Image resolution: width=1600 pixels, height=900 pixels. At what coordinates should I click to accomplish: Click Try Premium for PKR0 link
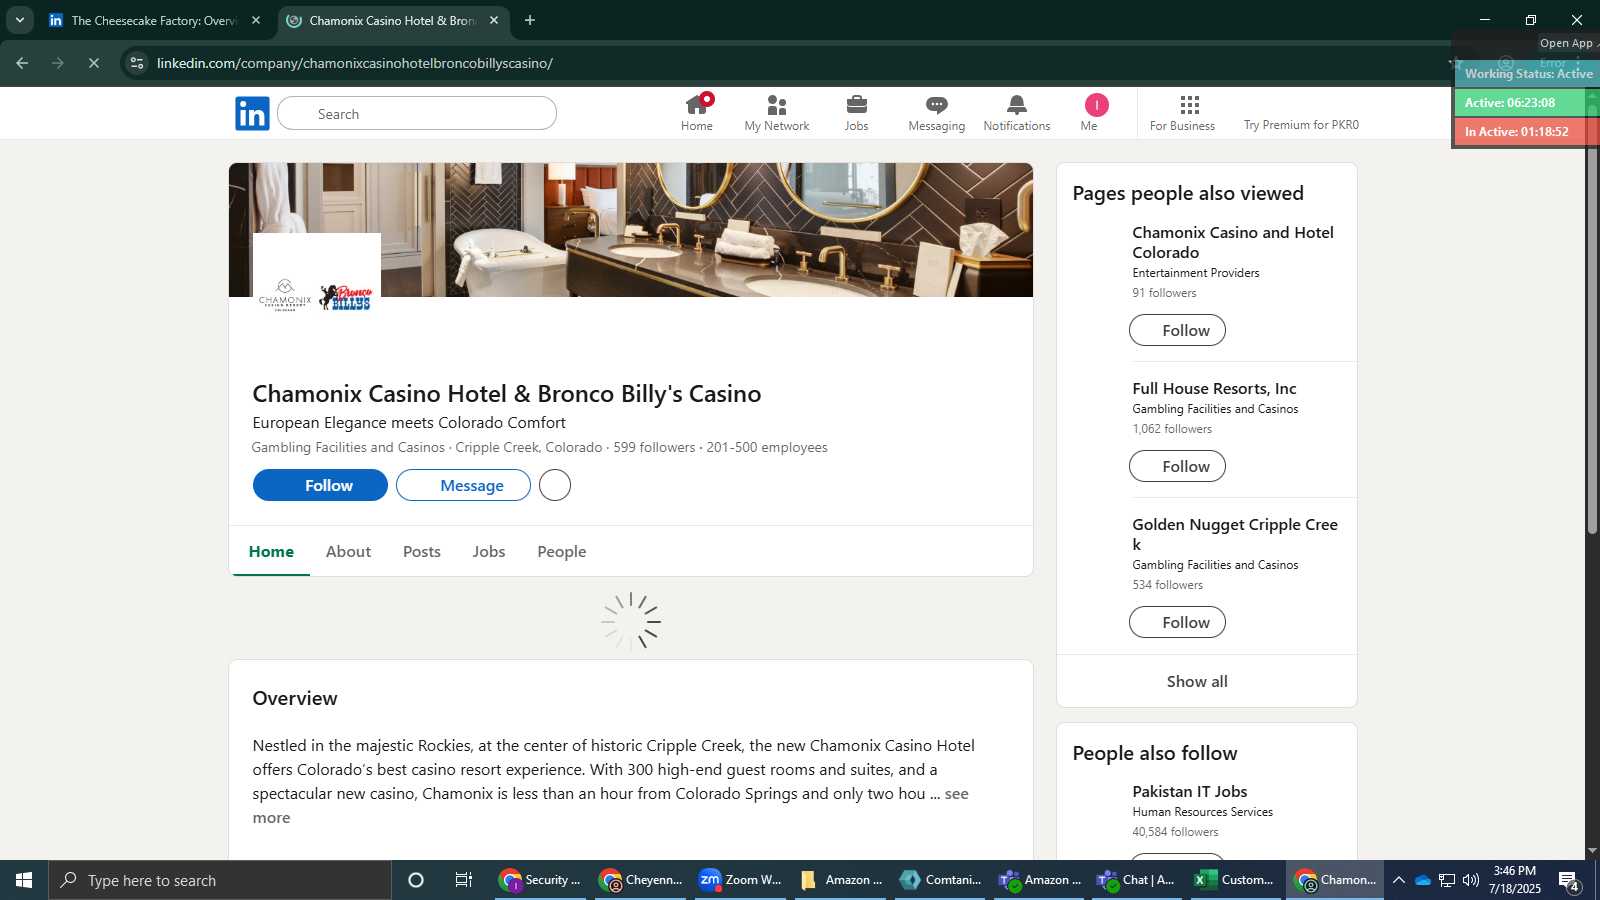point(1301,125)
